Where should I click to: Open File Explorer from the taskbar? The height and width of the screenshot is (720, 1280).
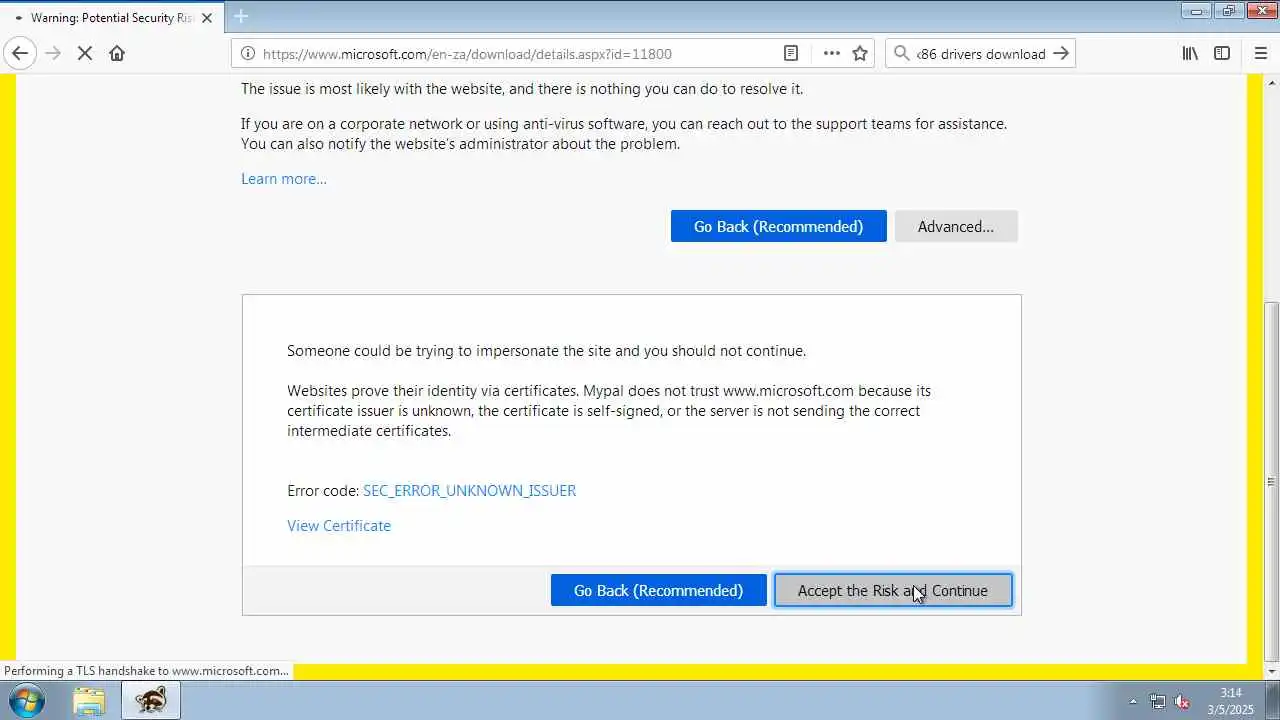[x=89, y=700]
